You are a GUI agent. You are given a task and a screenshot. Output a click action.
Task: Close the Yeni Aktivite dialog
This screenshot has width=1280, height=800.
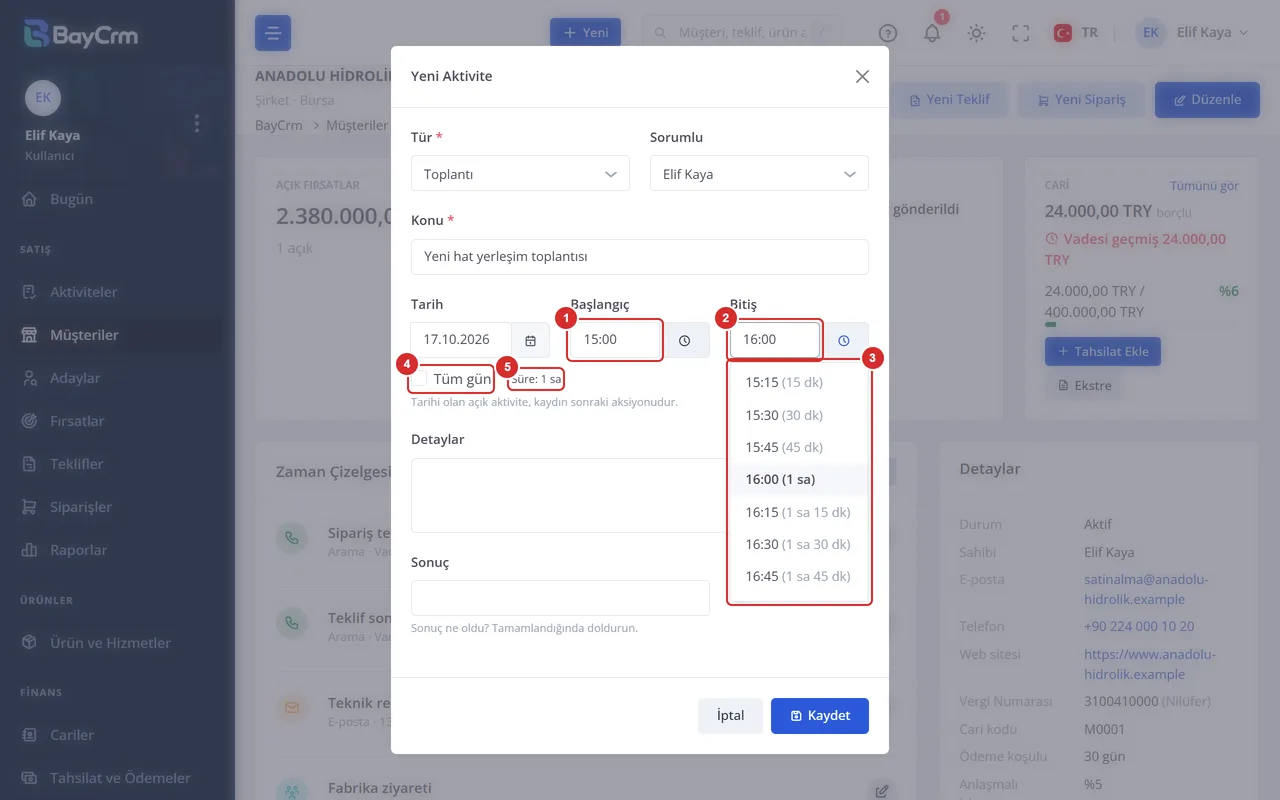point(862,76)
